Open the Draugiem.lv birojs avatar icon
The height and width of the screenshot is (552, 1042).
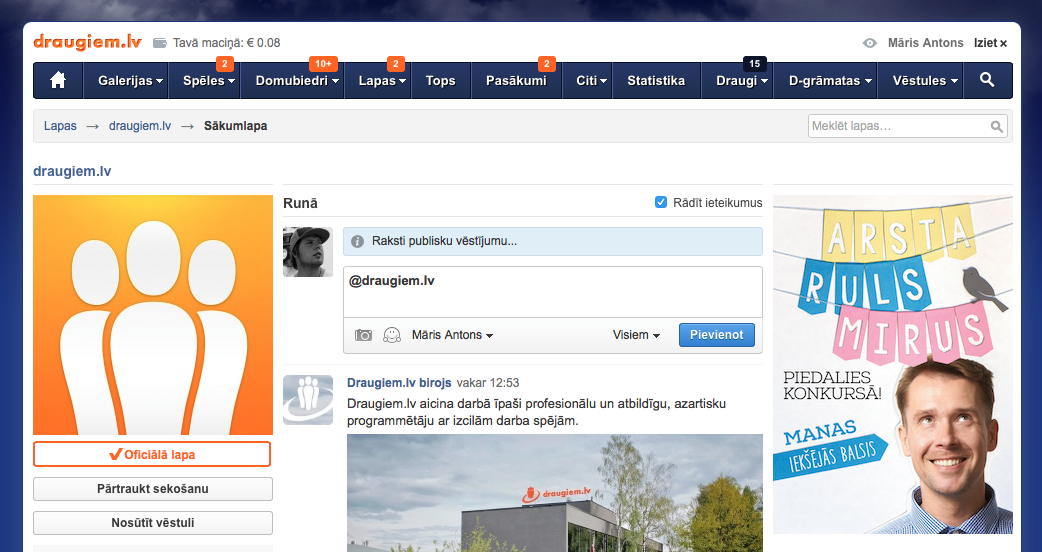click(308, 400)
